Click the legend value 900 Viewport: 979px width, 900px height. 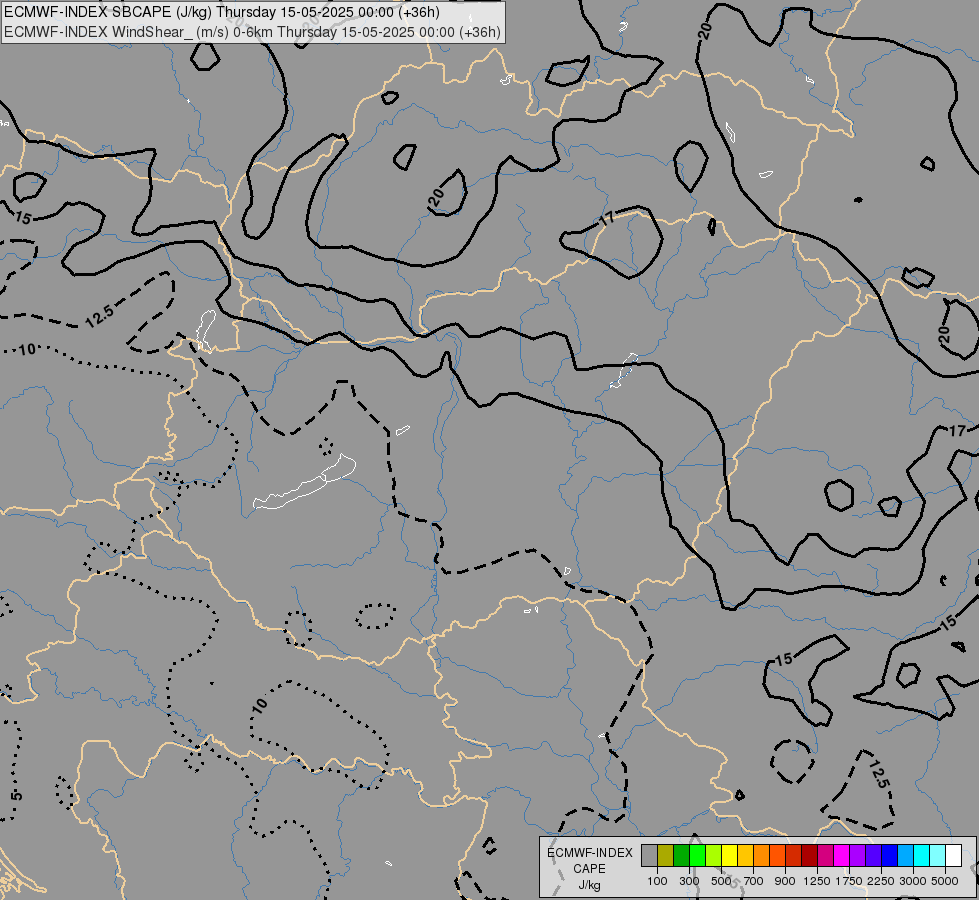tap(785, 881)
